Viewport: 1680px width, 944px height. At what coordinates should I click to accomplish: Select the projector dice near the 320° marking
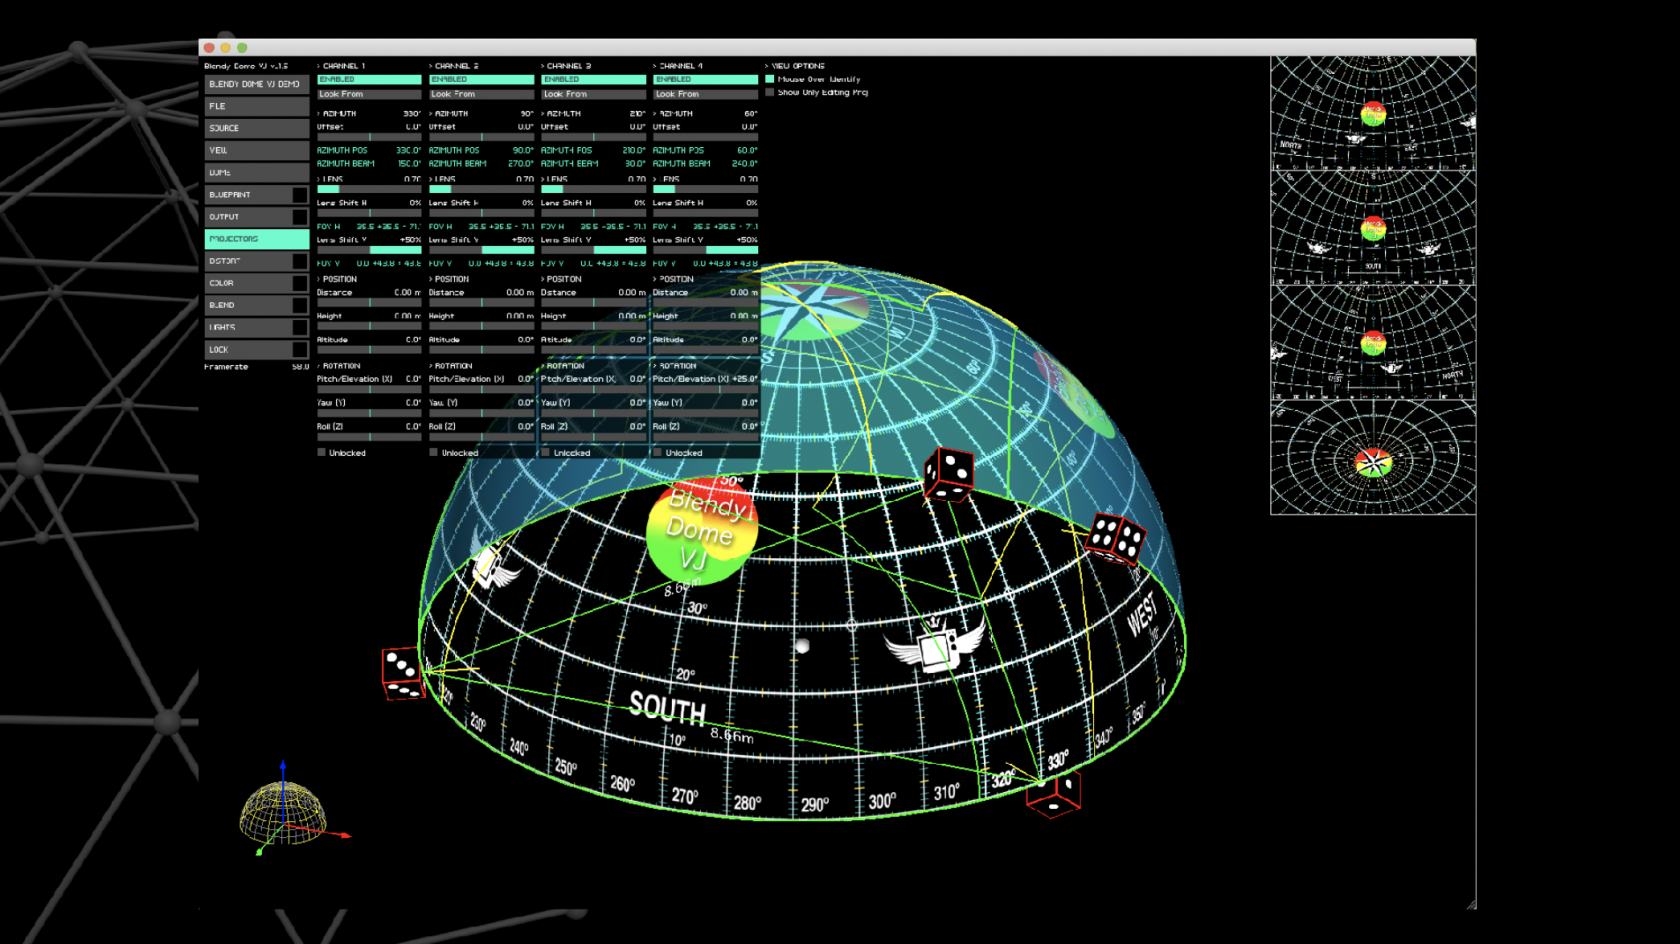click(1054, 794)
